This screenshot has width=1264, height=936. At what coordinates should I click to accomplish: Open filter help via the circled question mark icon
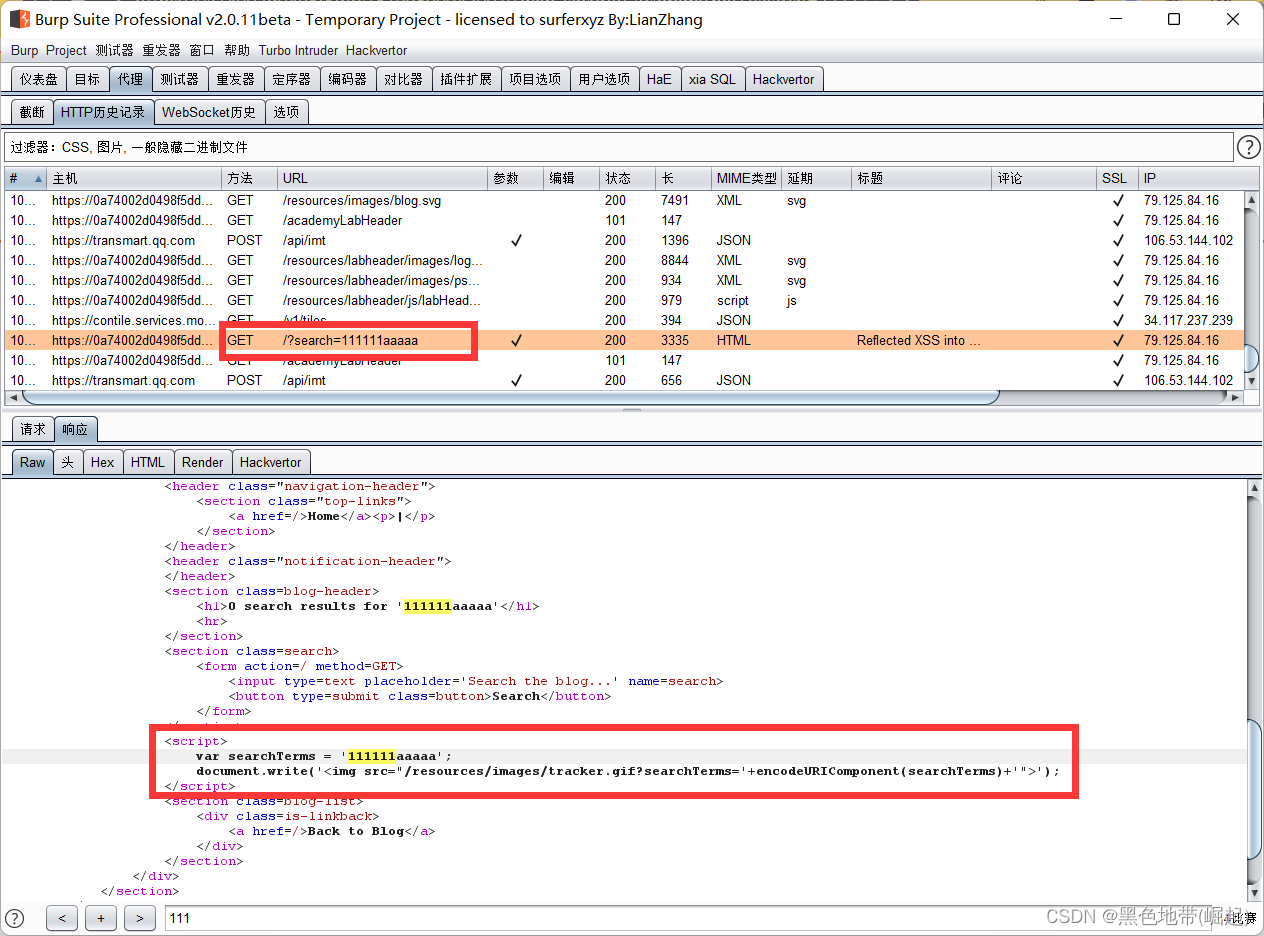pos(1248,146)
